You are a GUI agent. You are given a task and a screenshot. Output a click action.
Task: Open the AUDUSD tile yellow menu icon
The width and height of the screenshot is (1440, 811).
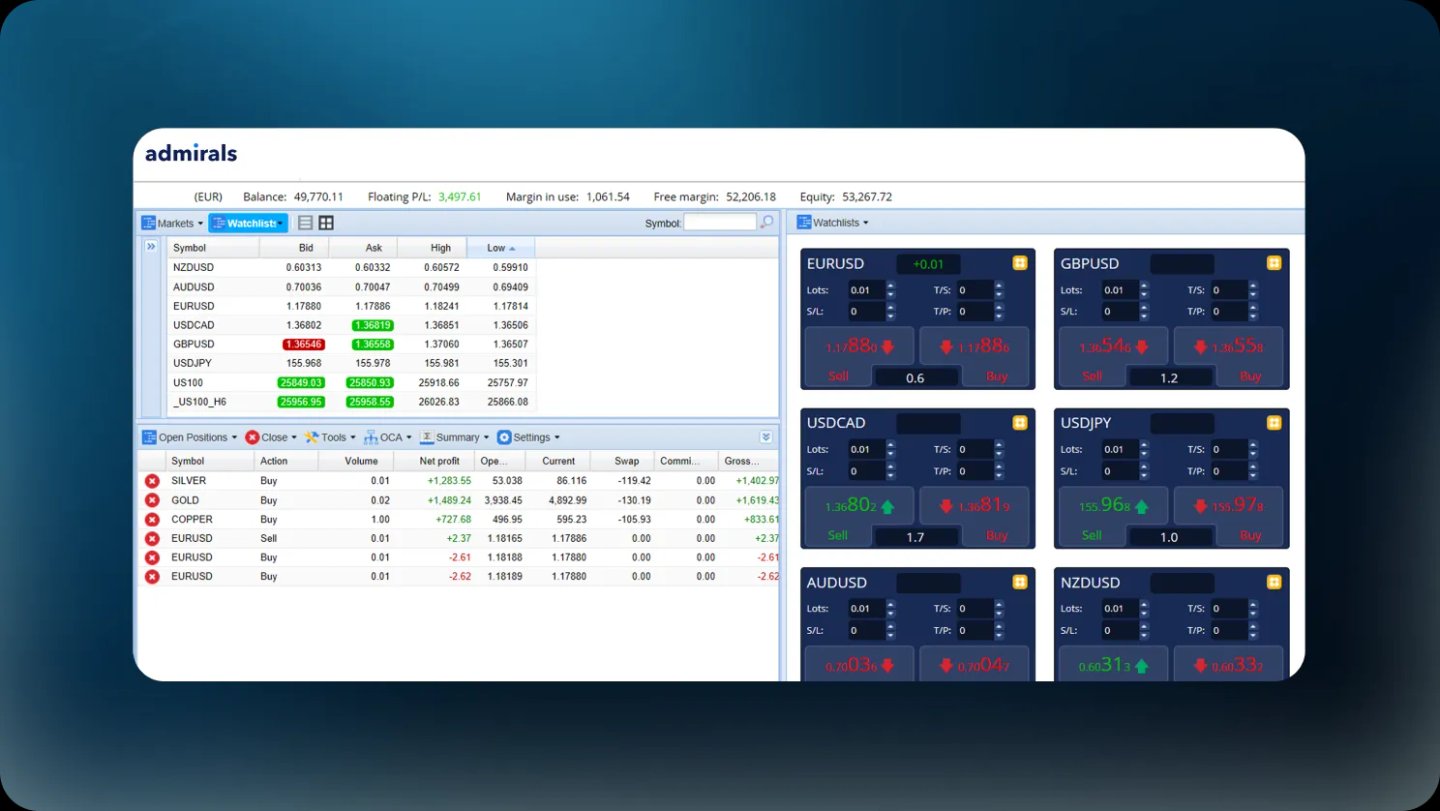click(1020, 582)
